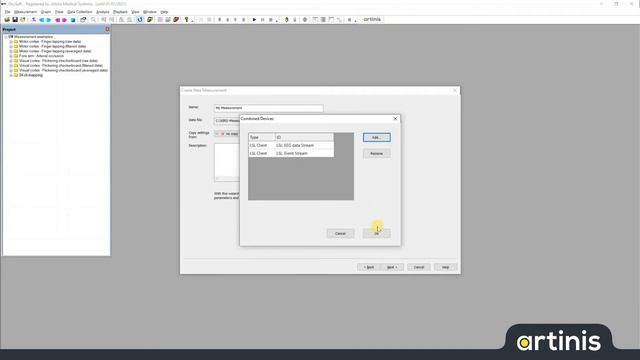Click the Name field in the wizard
This screenshot has height=360, width=640.
click(269, 108)
